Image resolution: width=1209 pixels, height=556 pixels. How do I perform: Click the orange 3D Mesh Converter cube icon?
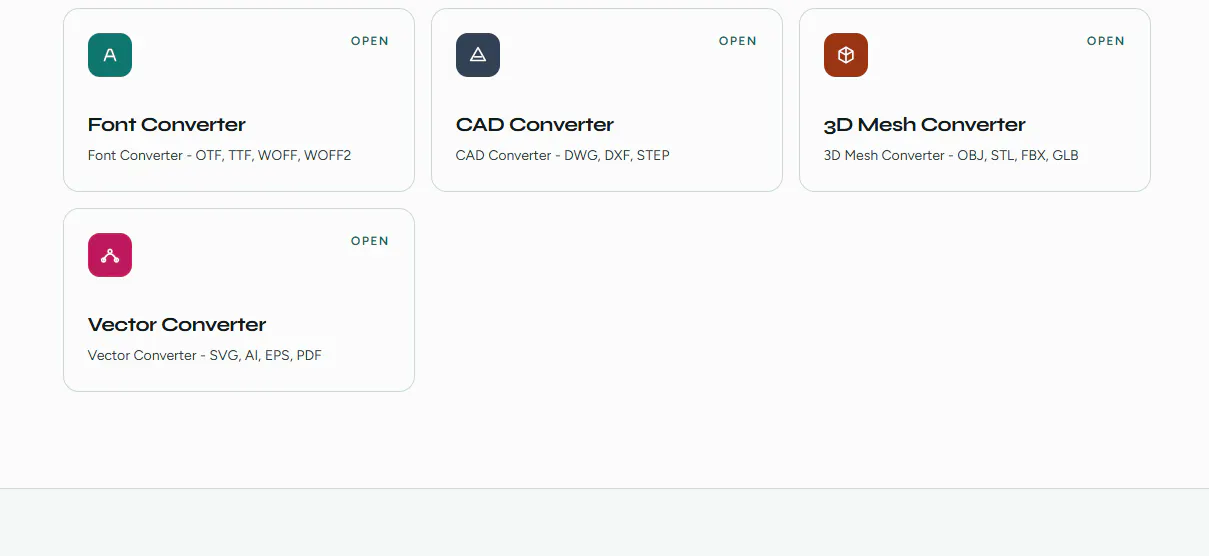point(846,55)
